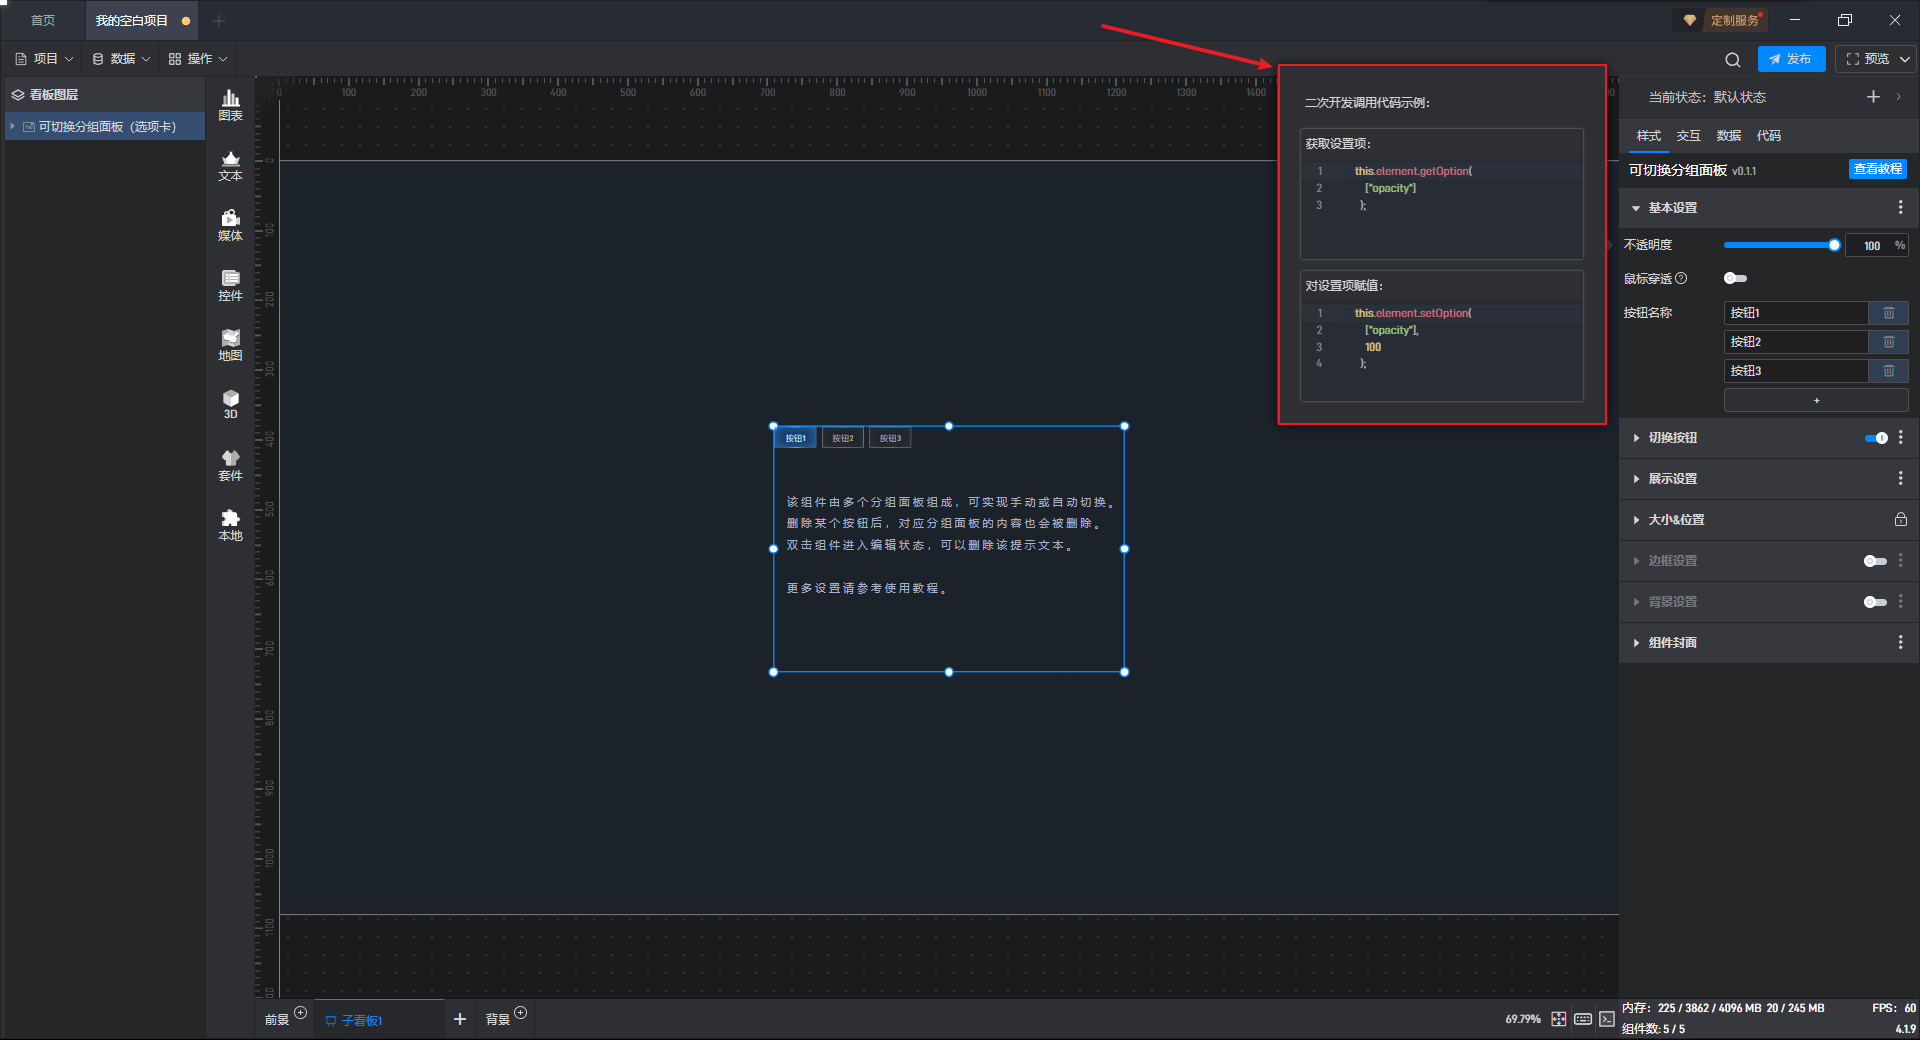Toggle the 鼠标穿透 switch
The height and width of the screenshot is (1040, 1920).
tap(1735, 279)
